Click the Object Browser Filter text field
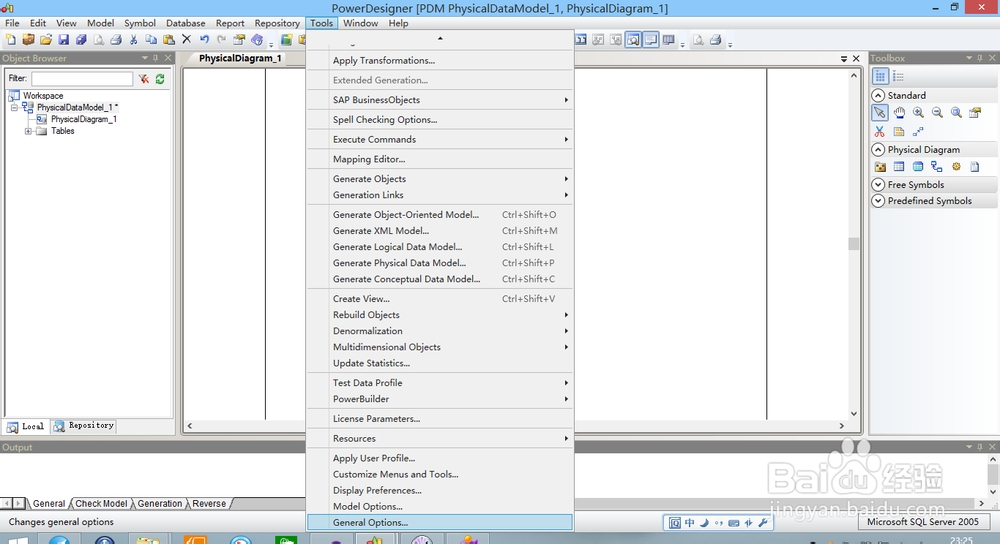Image resolution: width=1000 pixels, height=544 pixels. click(82, 78)
